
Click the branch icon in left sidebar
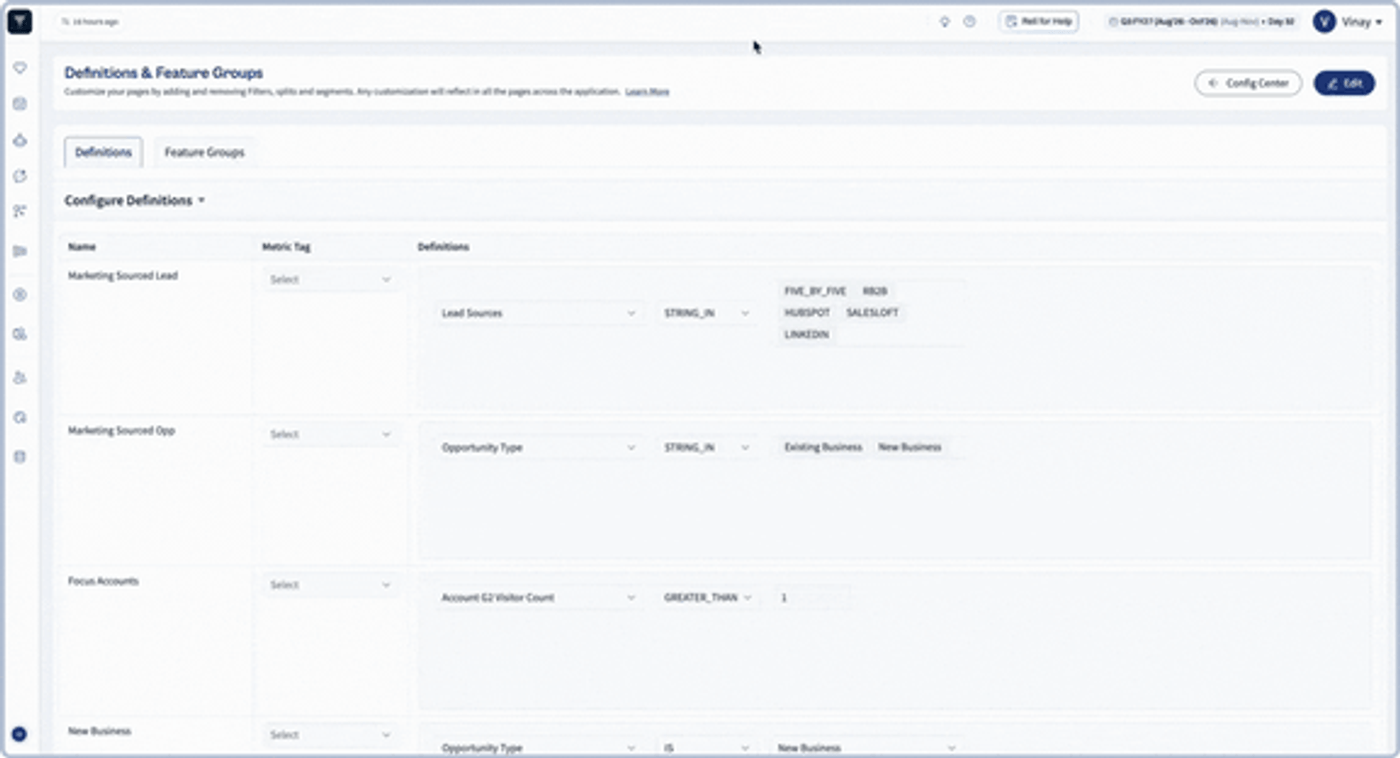click(x=20, y=211)
